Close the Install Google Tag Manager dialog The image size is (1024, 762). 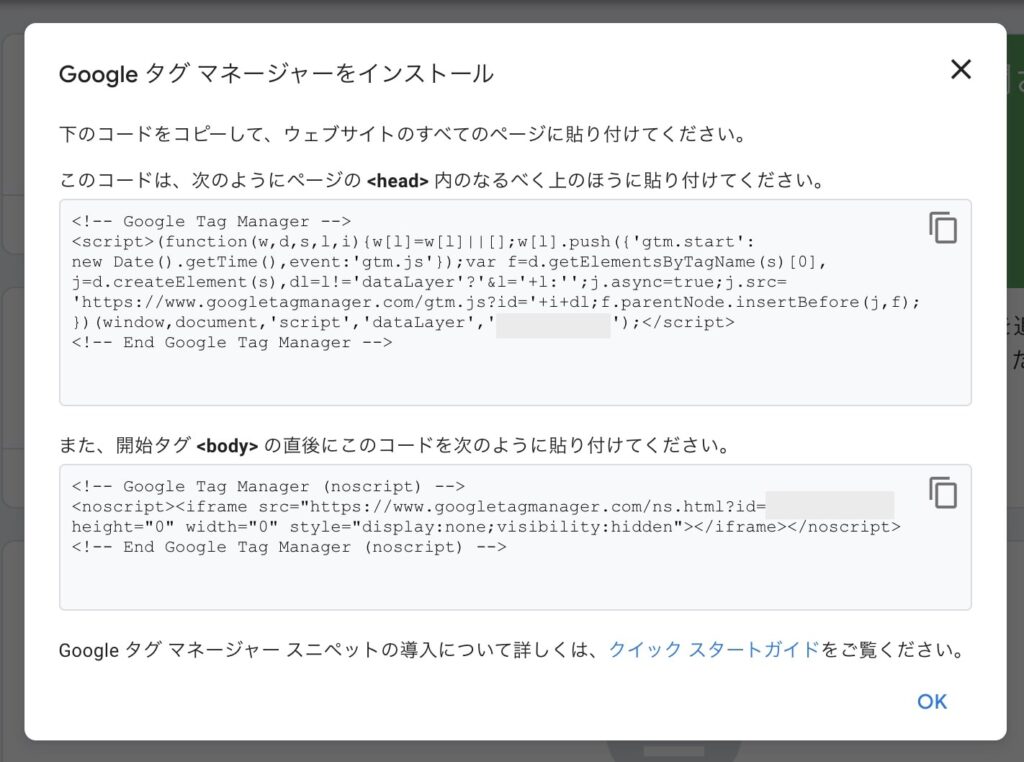tap(961, 69)
